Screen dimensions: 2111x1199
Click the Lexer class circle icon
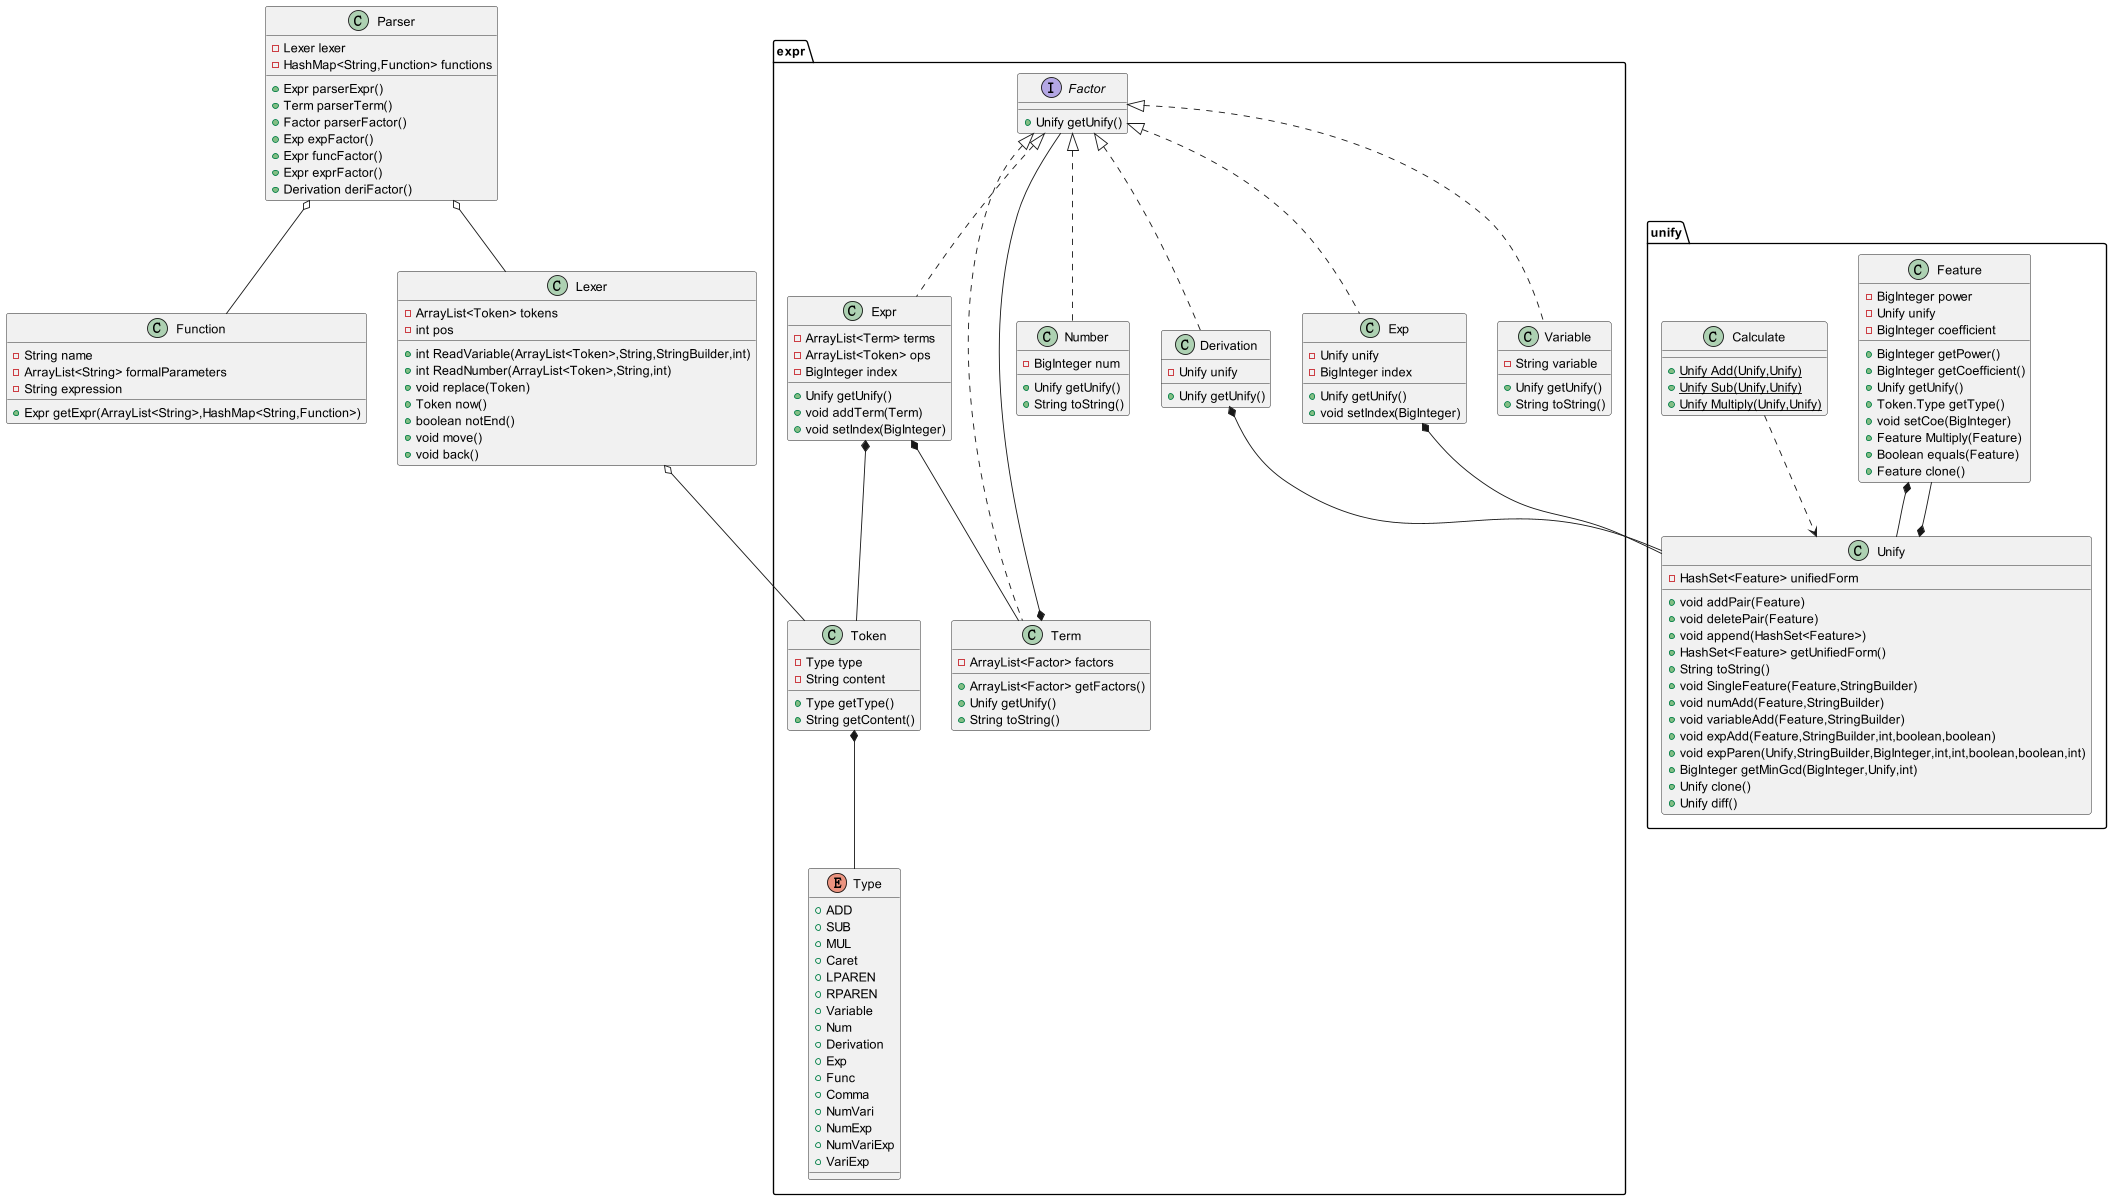tap(558, 286)
